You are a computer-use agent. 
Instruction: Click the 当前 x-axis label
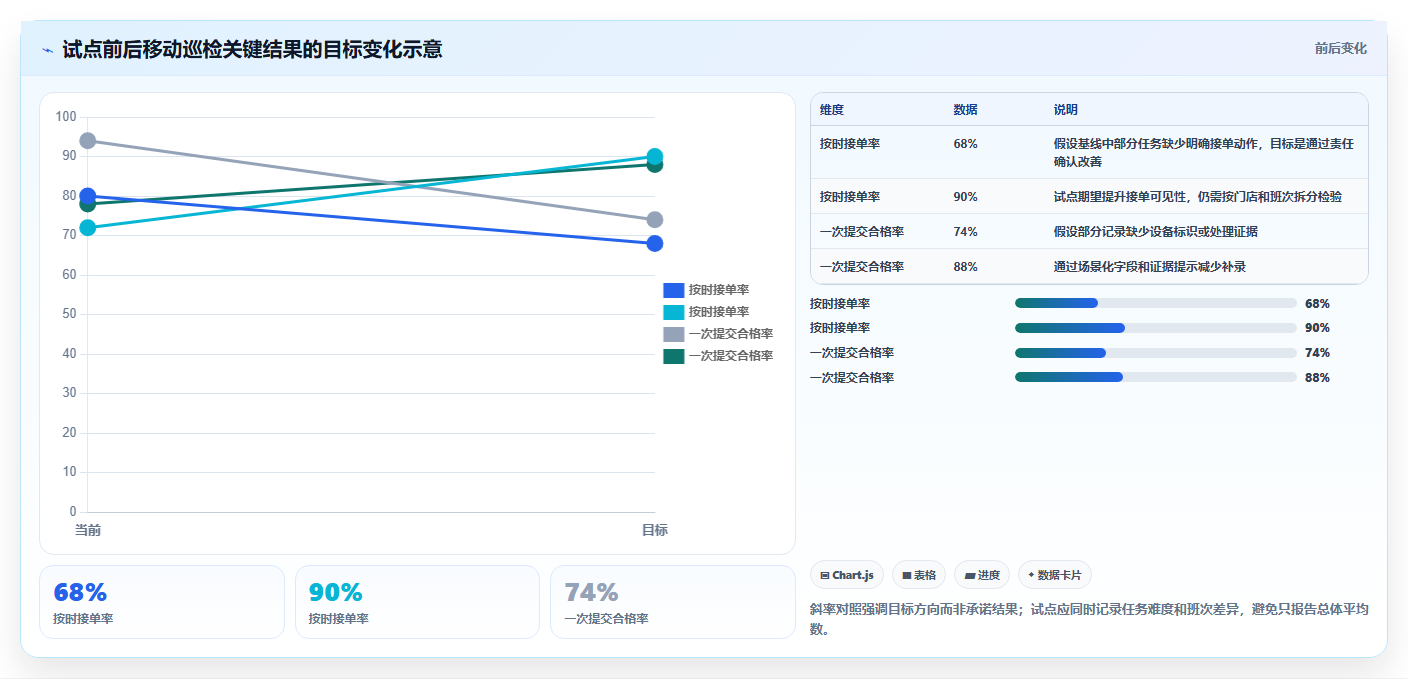click(88, 530)
